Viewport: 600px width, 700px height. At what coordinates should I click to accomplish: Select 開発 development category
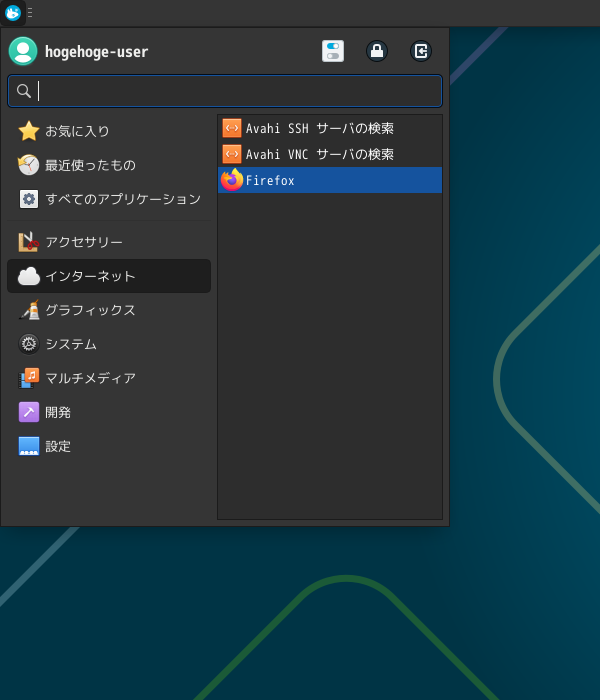point(58,412)
